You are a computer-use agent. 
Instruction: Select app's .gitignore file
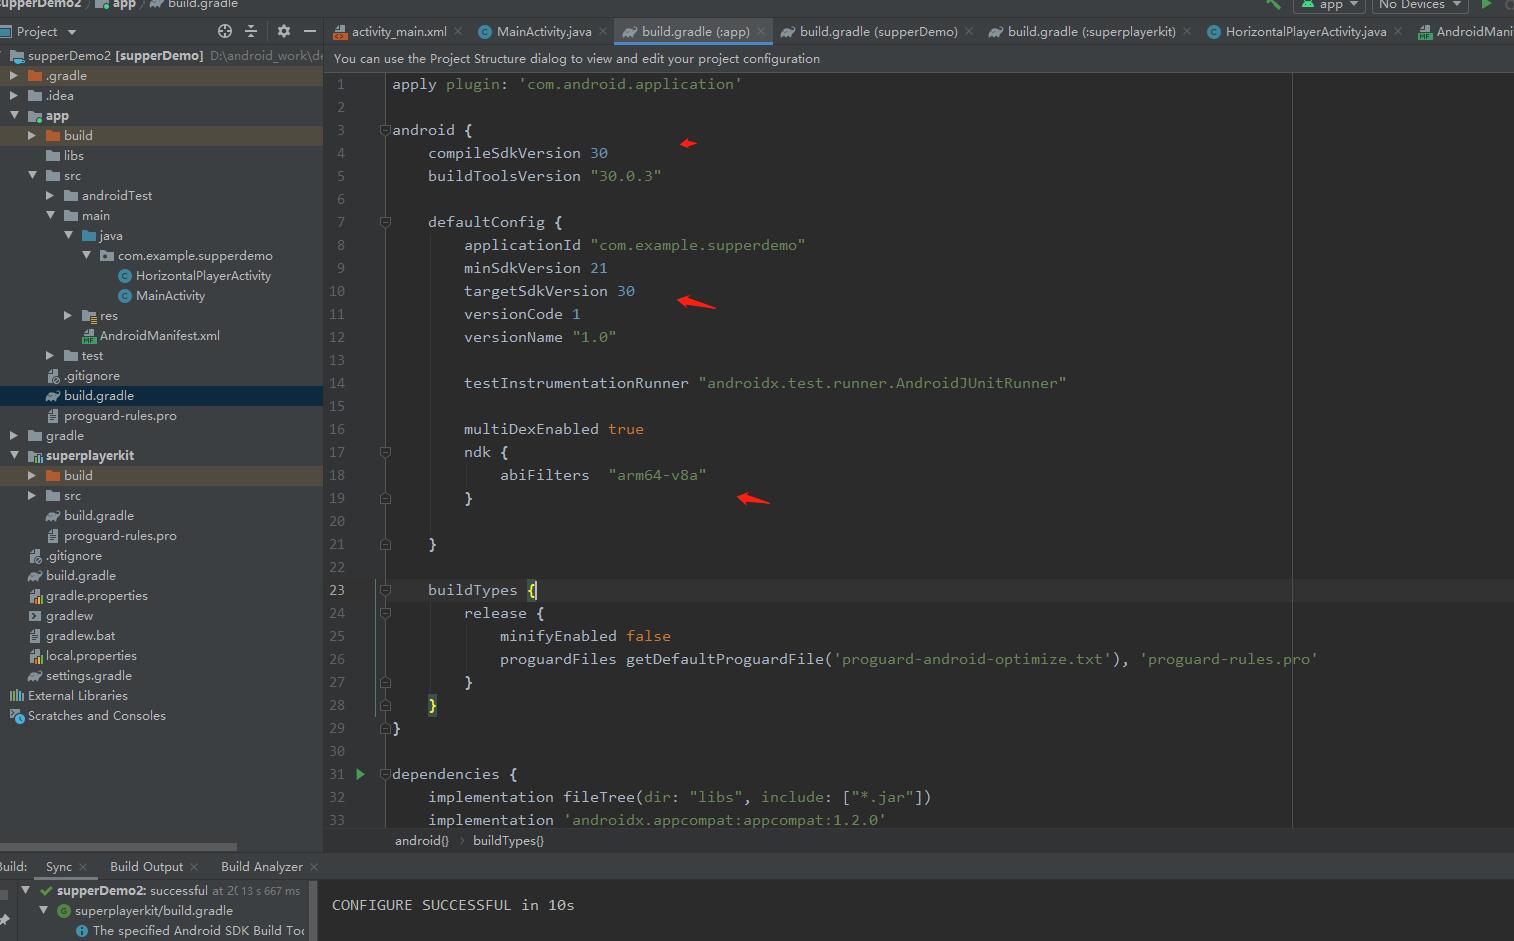click(x=91, y=375)
